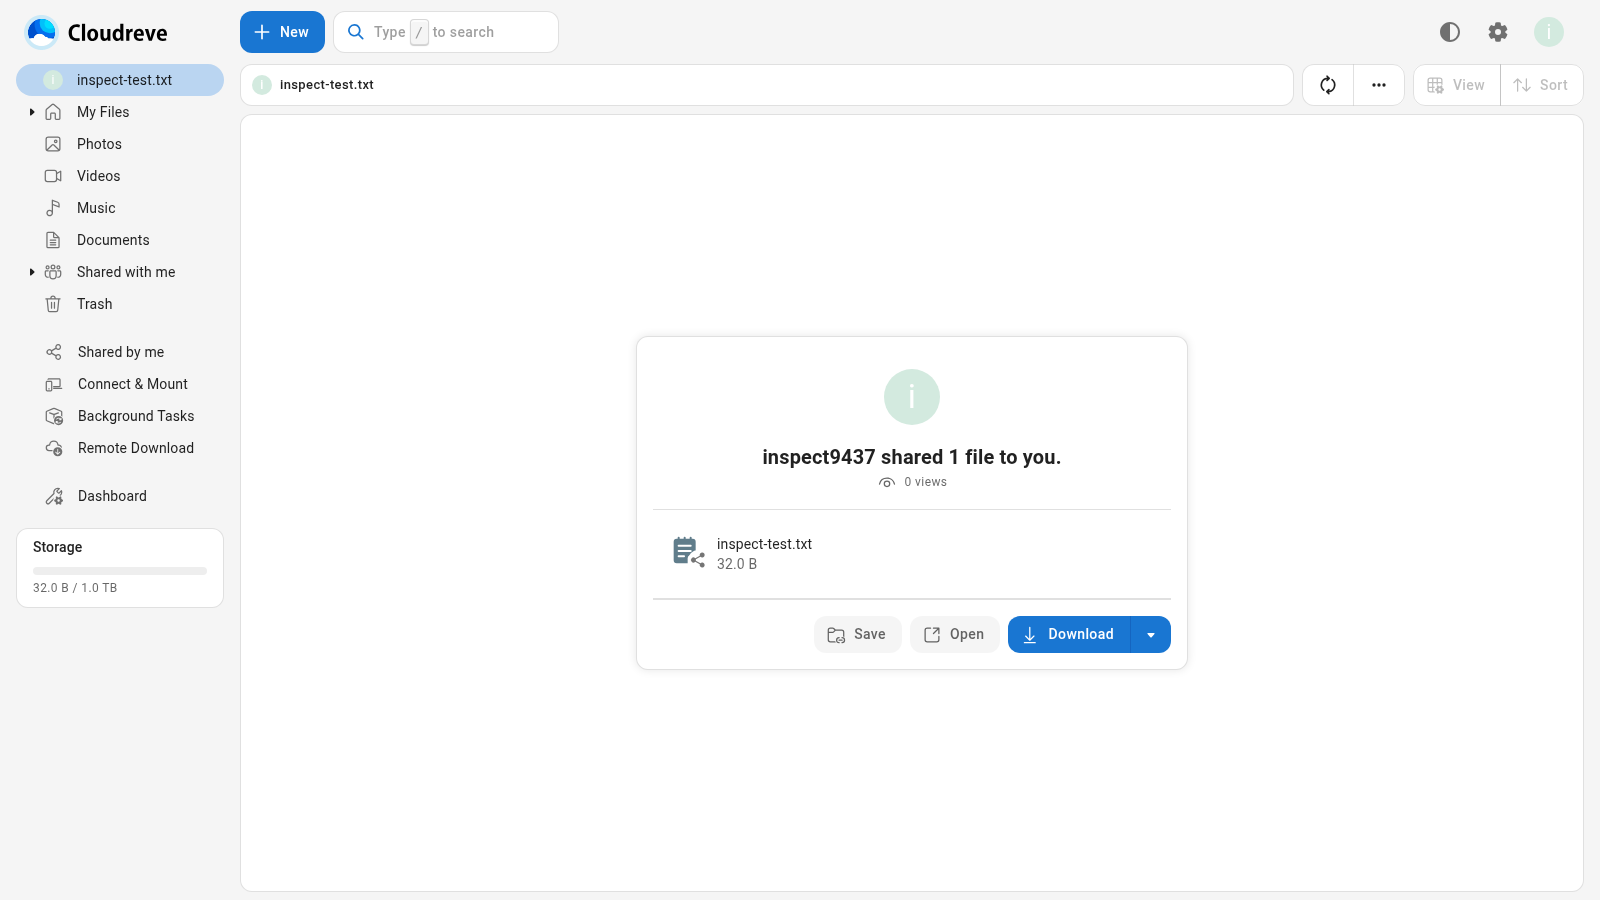1600x900 pixels.
Task: Open the Trash bin icon
Action: pos(53,304)
